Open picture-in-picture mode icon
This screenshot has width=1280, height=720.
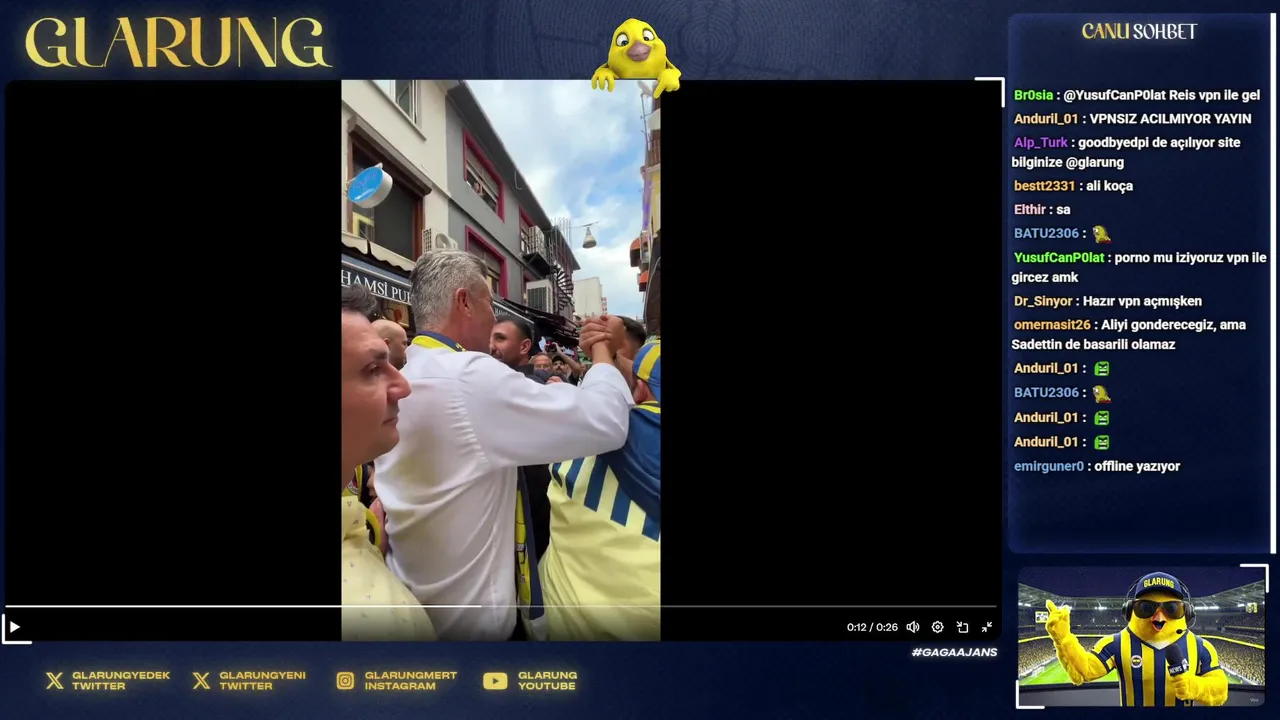pos(962,627)
